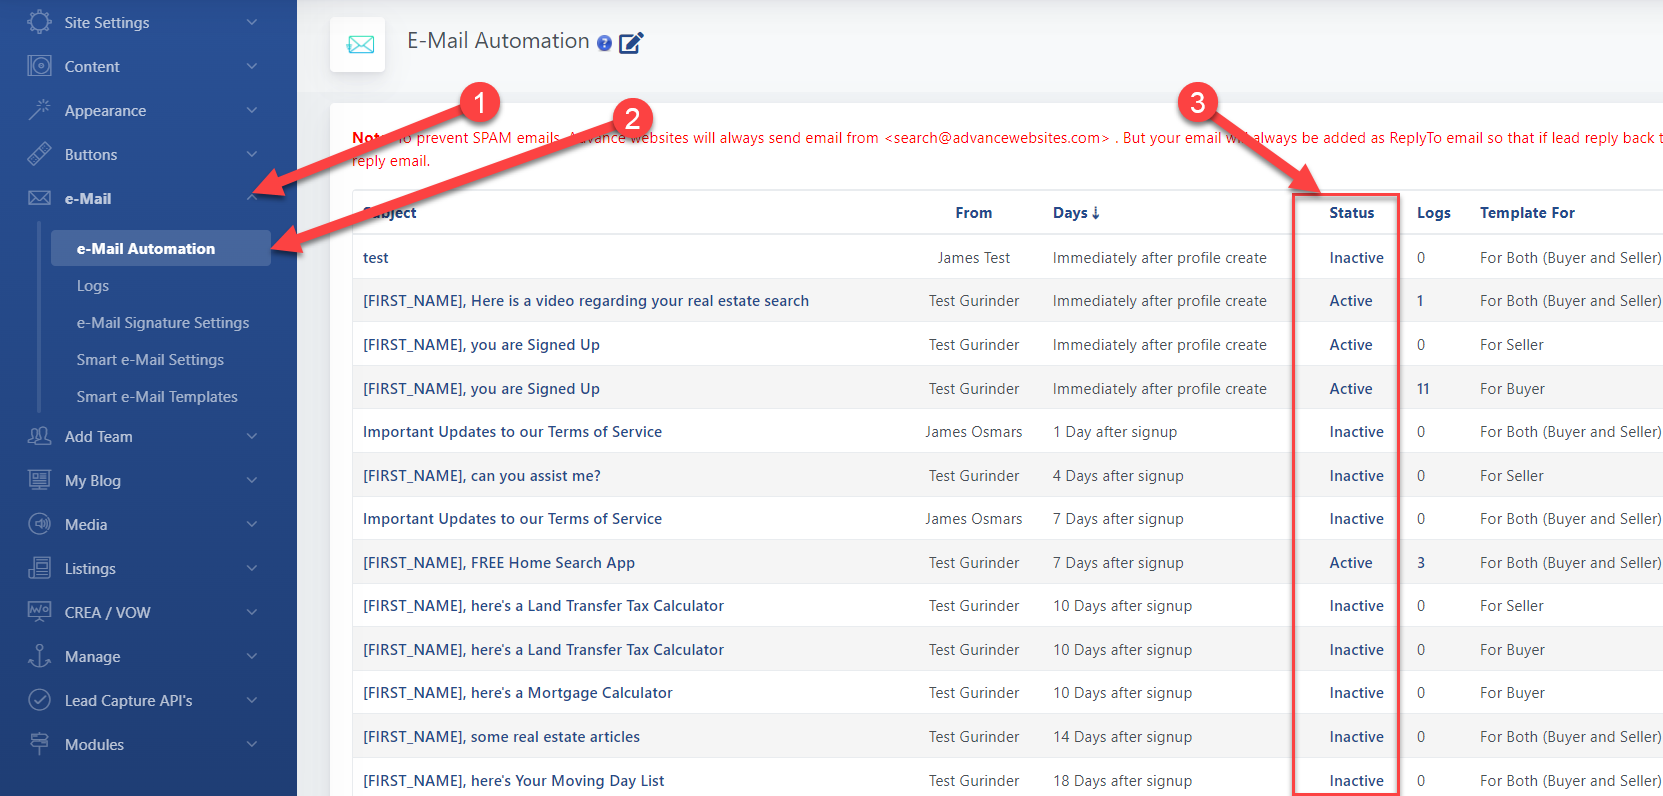The width and height of the screenshot is (1663, 796).
Task: Expand the Content menu chevron
Action: click(252, 66)
